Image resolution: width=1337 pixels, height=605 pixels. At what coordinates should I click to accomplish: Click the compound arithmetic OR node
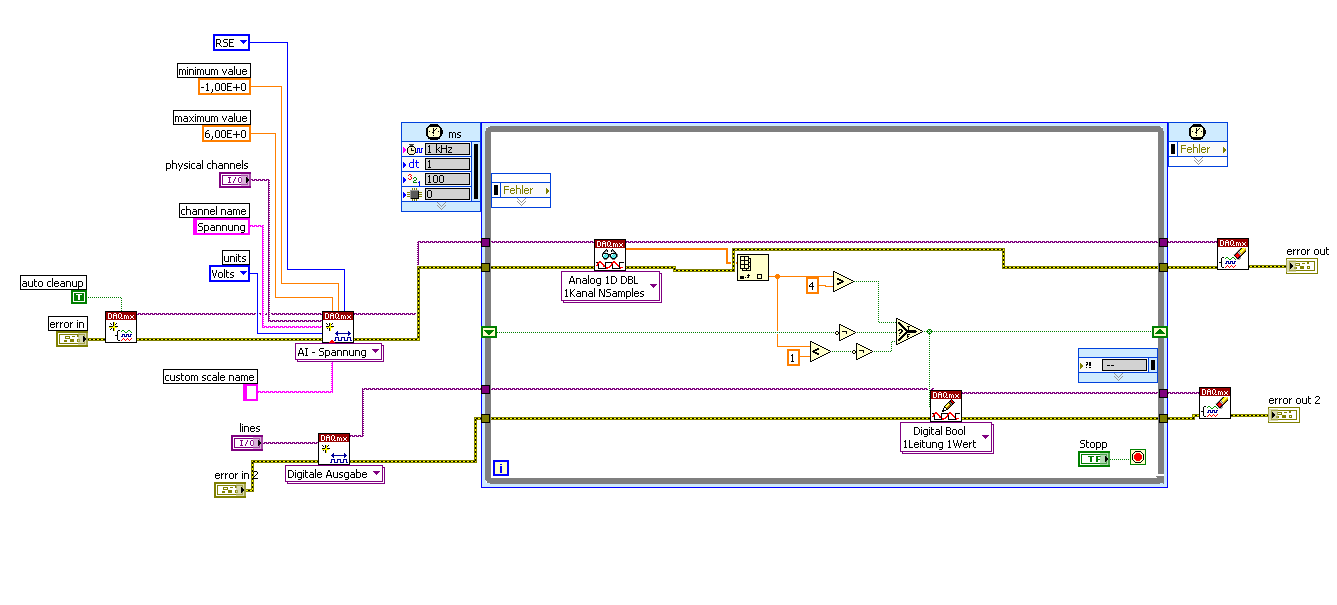point(906,332)
